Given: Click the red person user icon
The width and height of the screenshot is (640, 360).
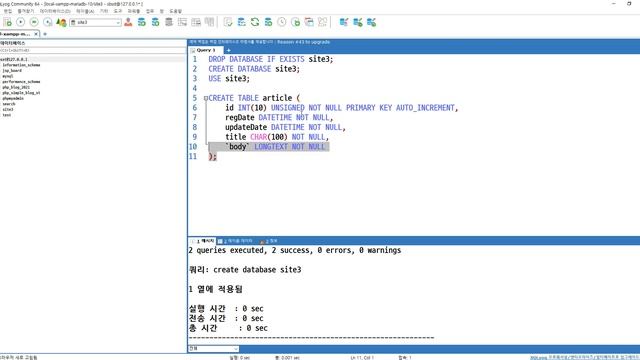Looking at the screenshot, I should (128, 22).
